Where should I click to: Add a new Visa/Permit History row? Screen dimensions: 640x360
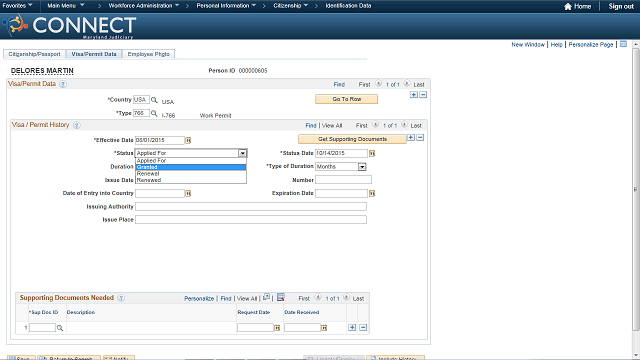pos(411,138)
